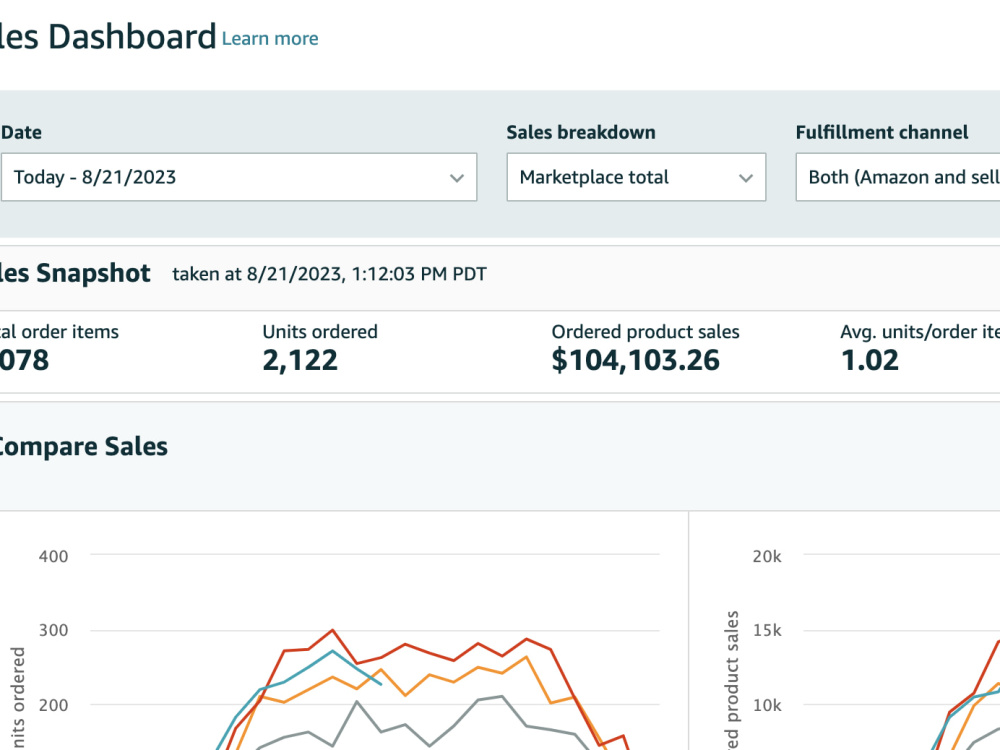Click the red line peak on units chart
The image size is (1000, 750).
332,631
